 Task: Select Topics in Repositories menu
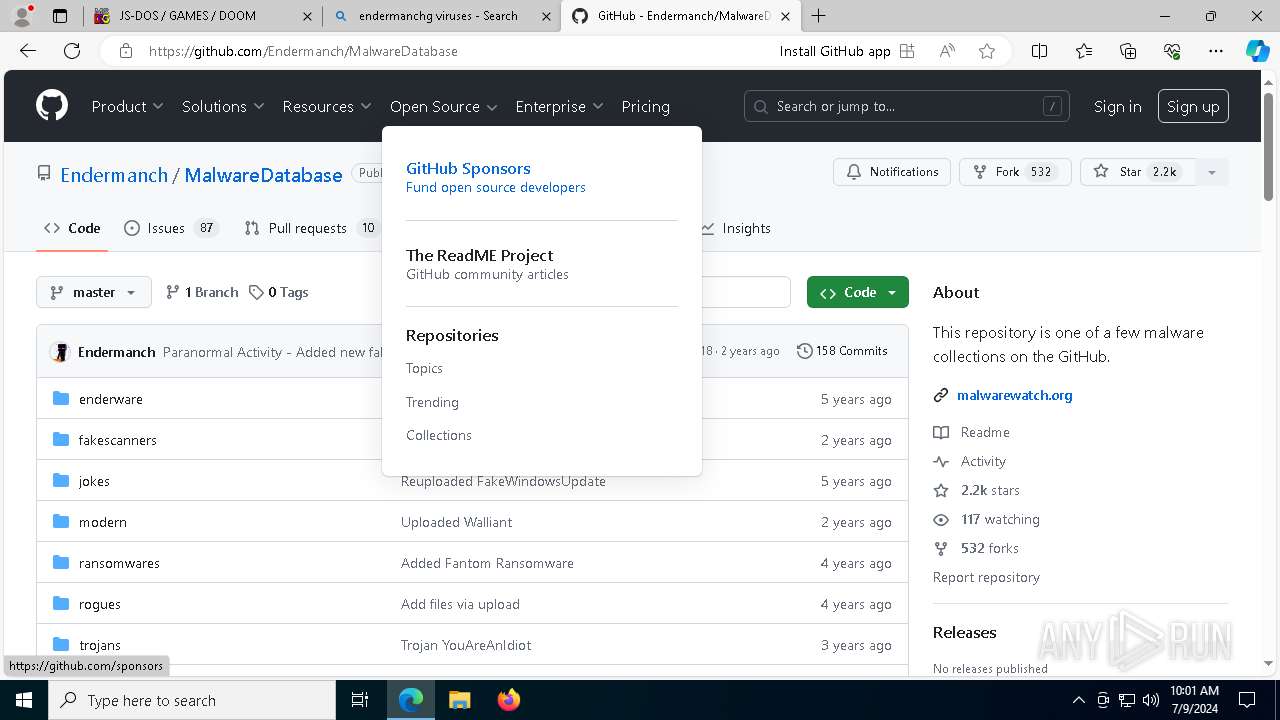pos(424,368)
